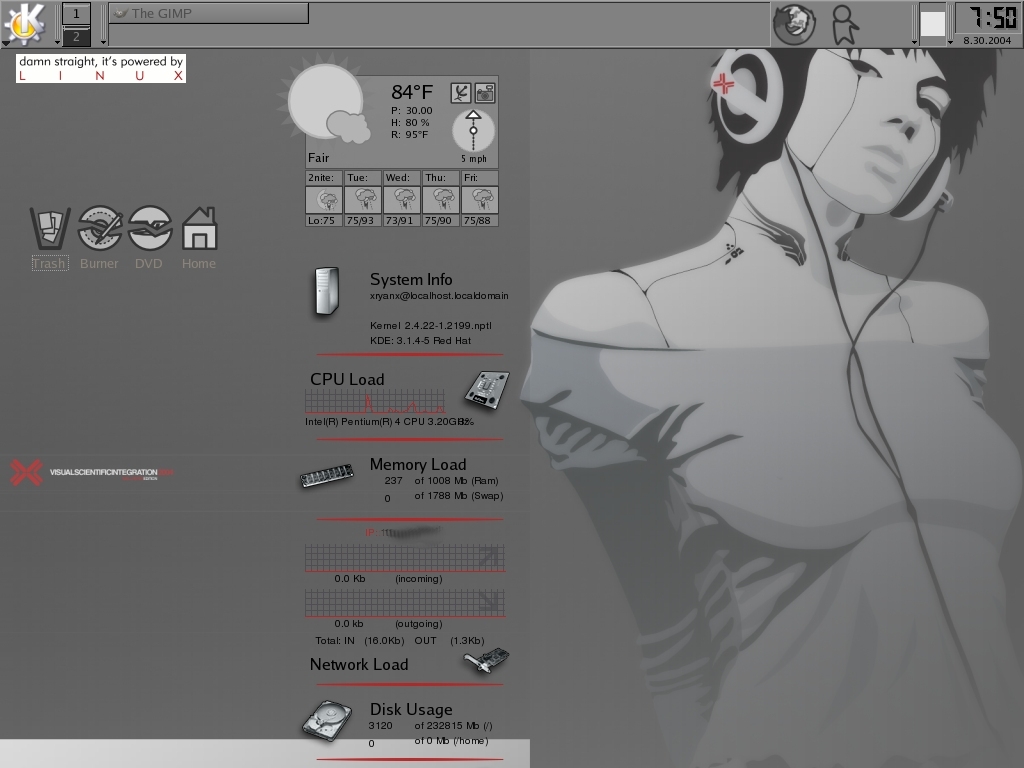Click the panel handle arrow left of the clock
Image resolution: width=1024 pixels, height=768 pixels.
click(x=950, y=42)
